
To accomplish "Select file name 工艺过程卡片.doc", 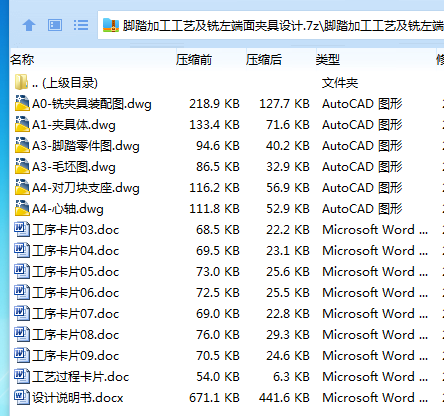I will 80,377.
